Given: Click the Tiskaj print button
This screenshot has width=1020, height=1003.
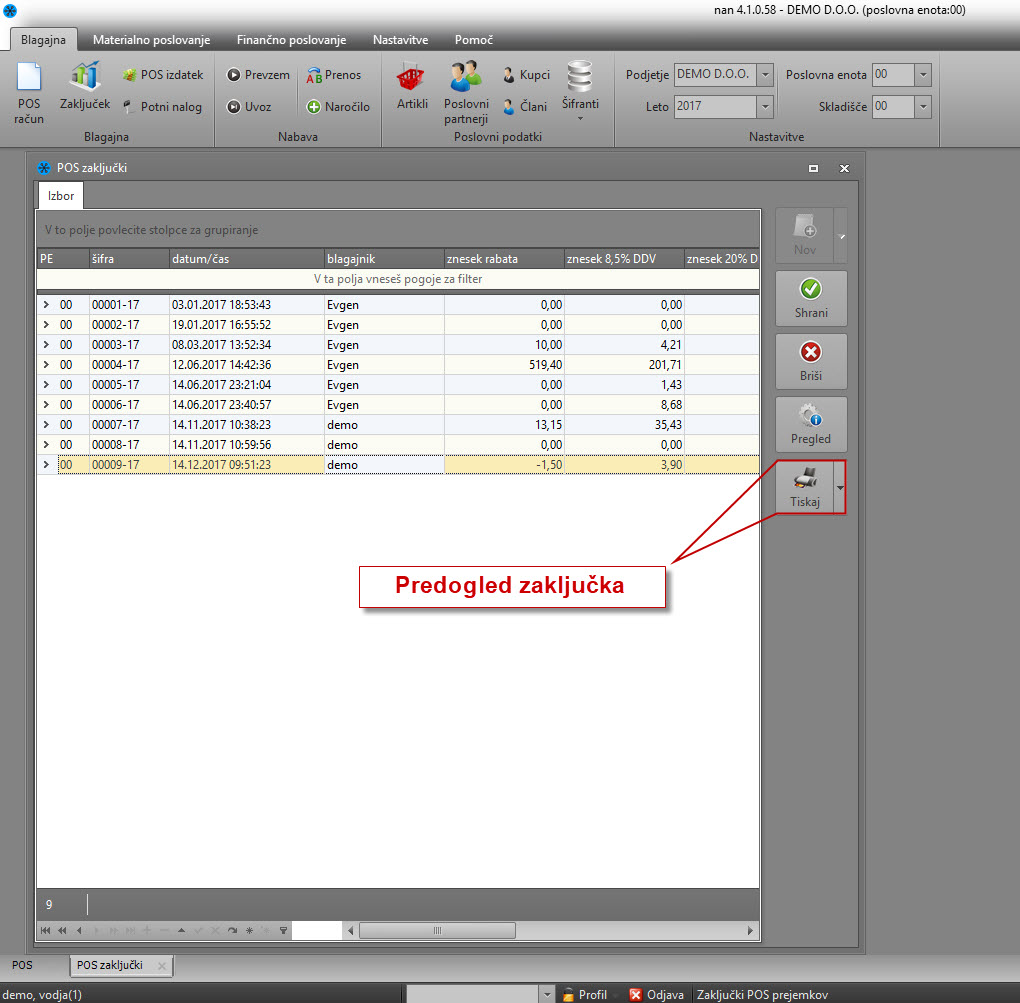Looking at the screenshot, I should (x=805, y=488).
